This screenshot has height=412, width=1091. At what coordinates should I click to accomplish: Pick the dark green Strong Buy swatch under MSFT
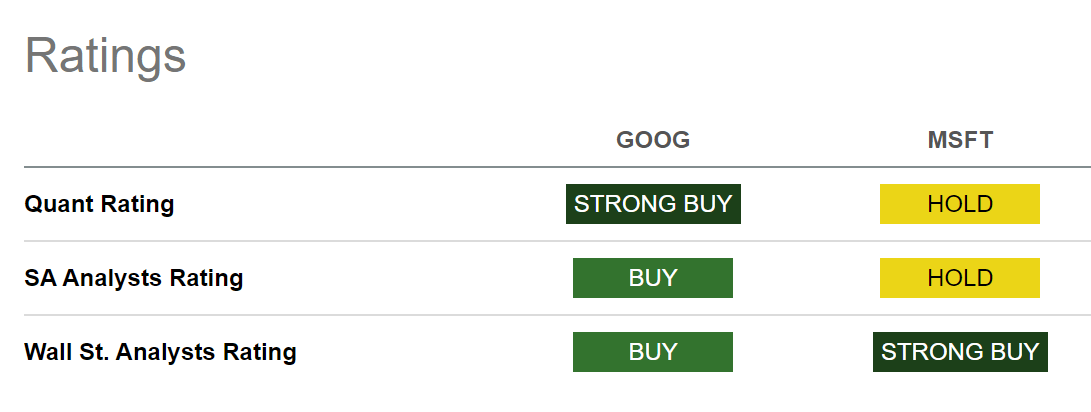(959, 351)
